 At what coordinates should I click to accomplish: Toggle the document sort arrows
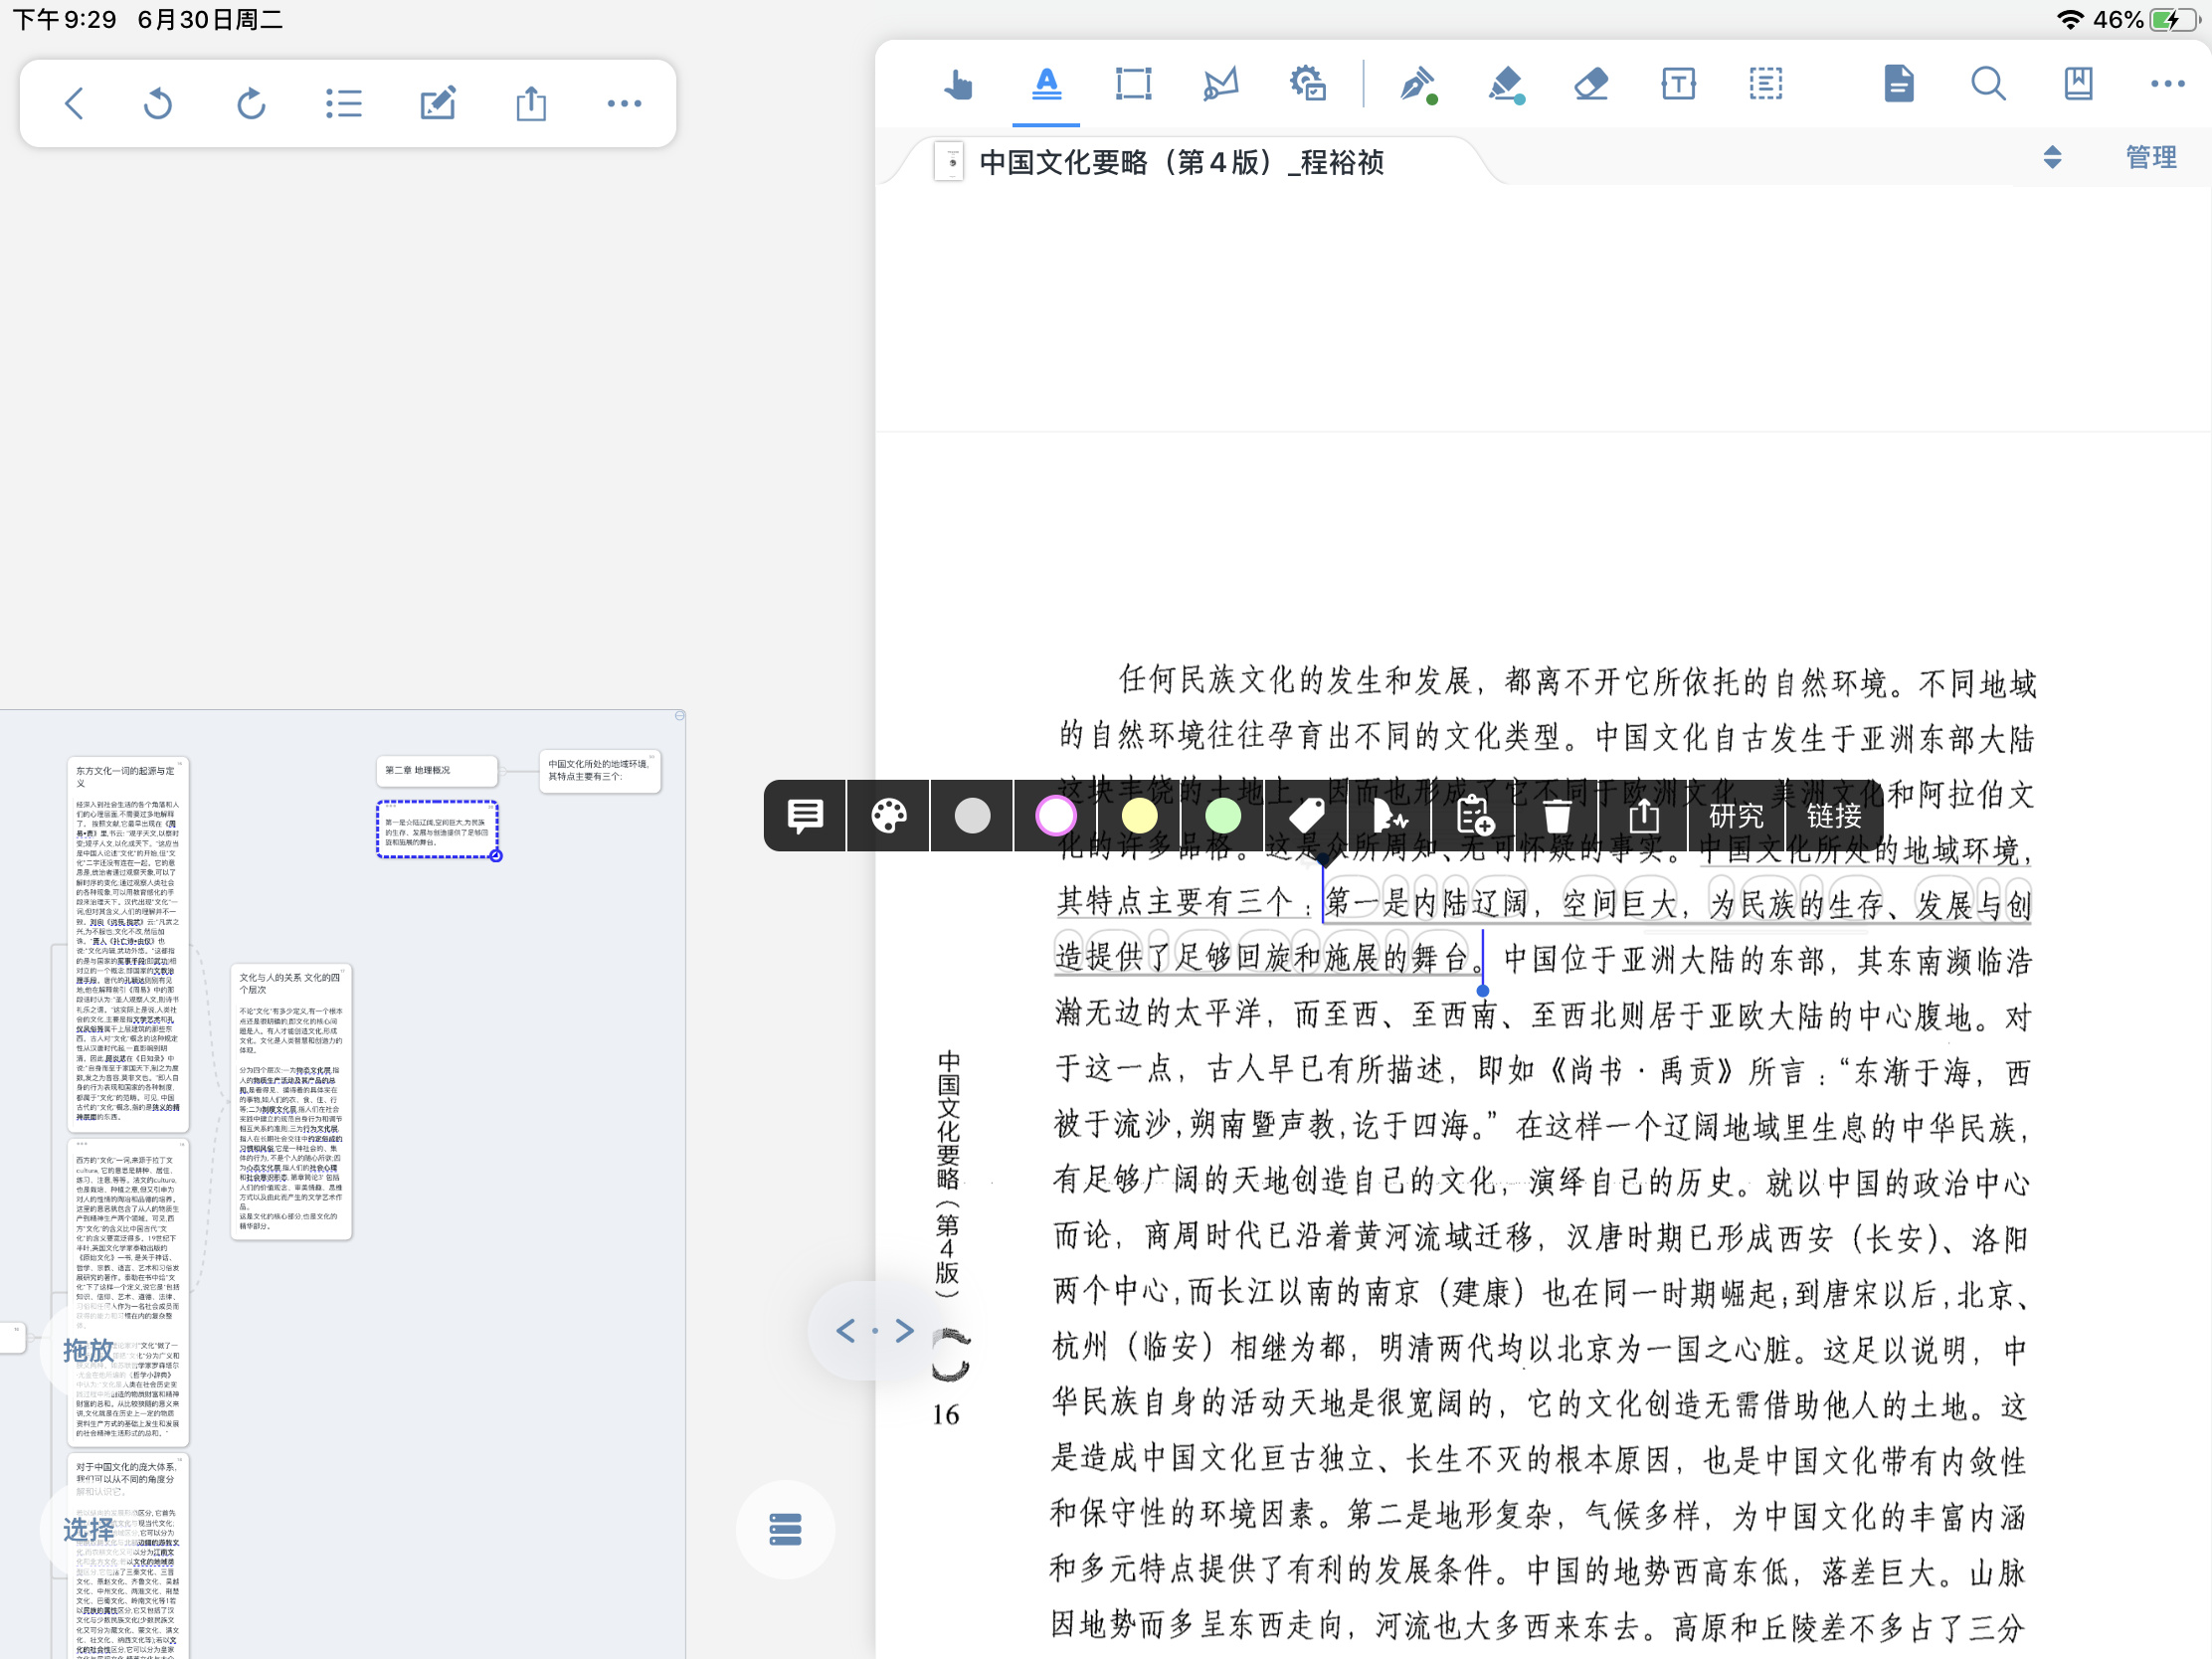(2052, 157)
